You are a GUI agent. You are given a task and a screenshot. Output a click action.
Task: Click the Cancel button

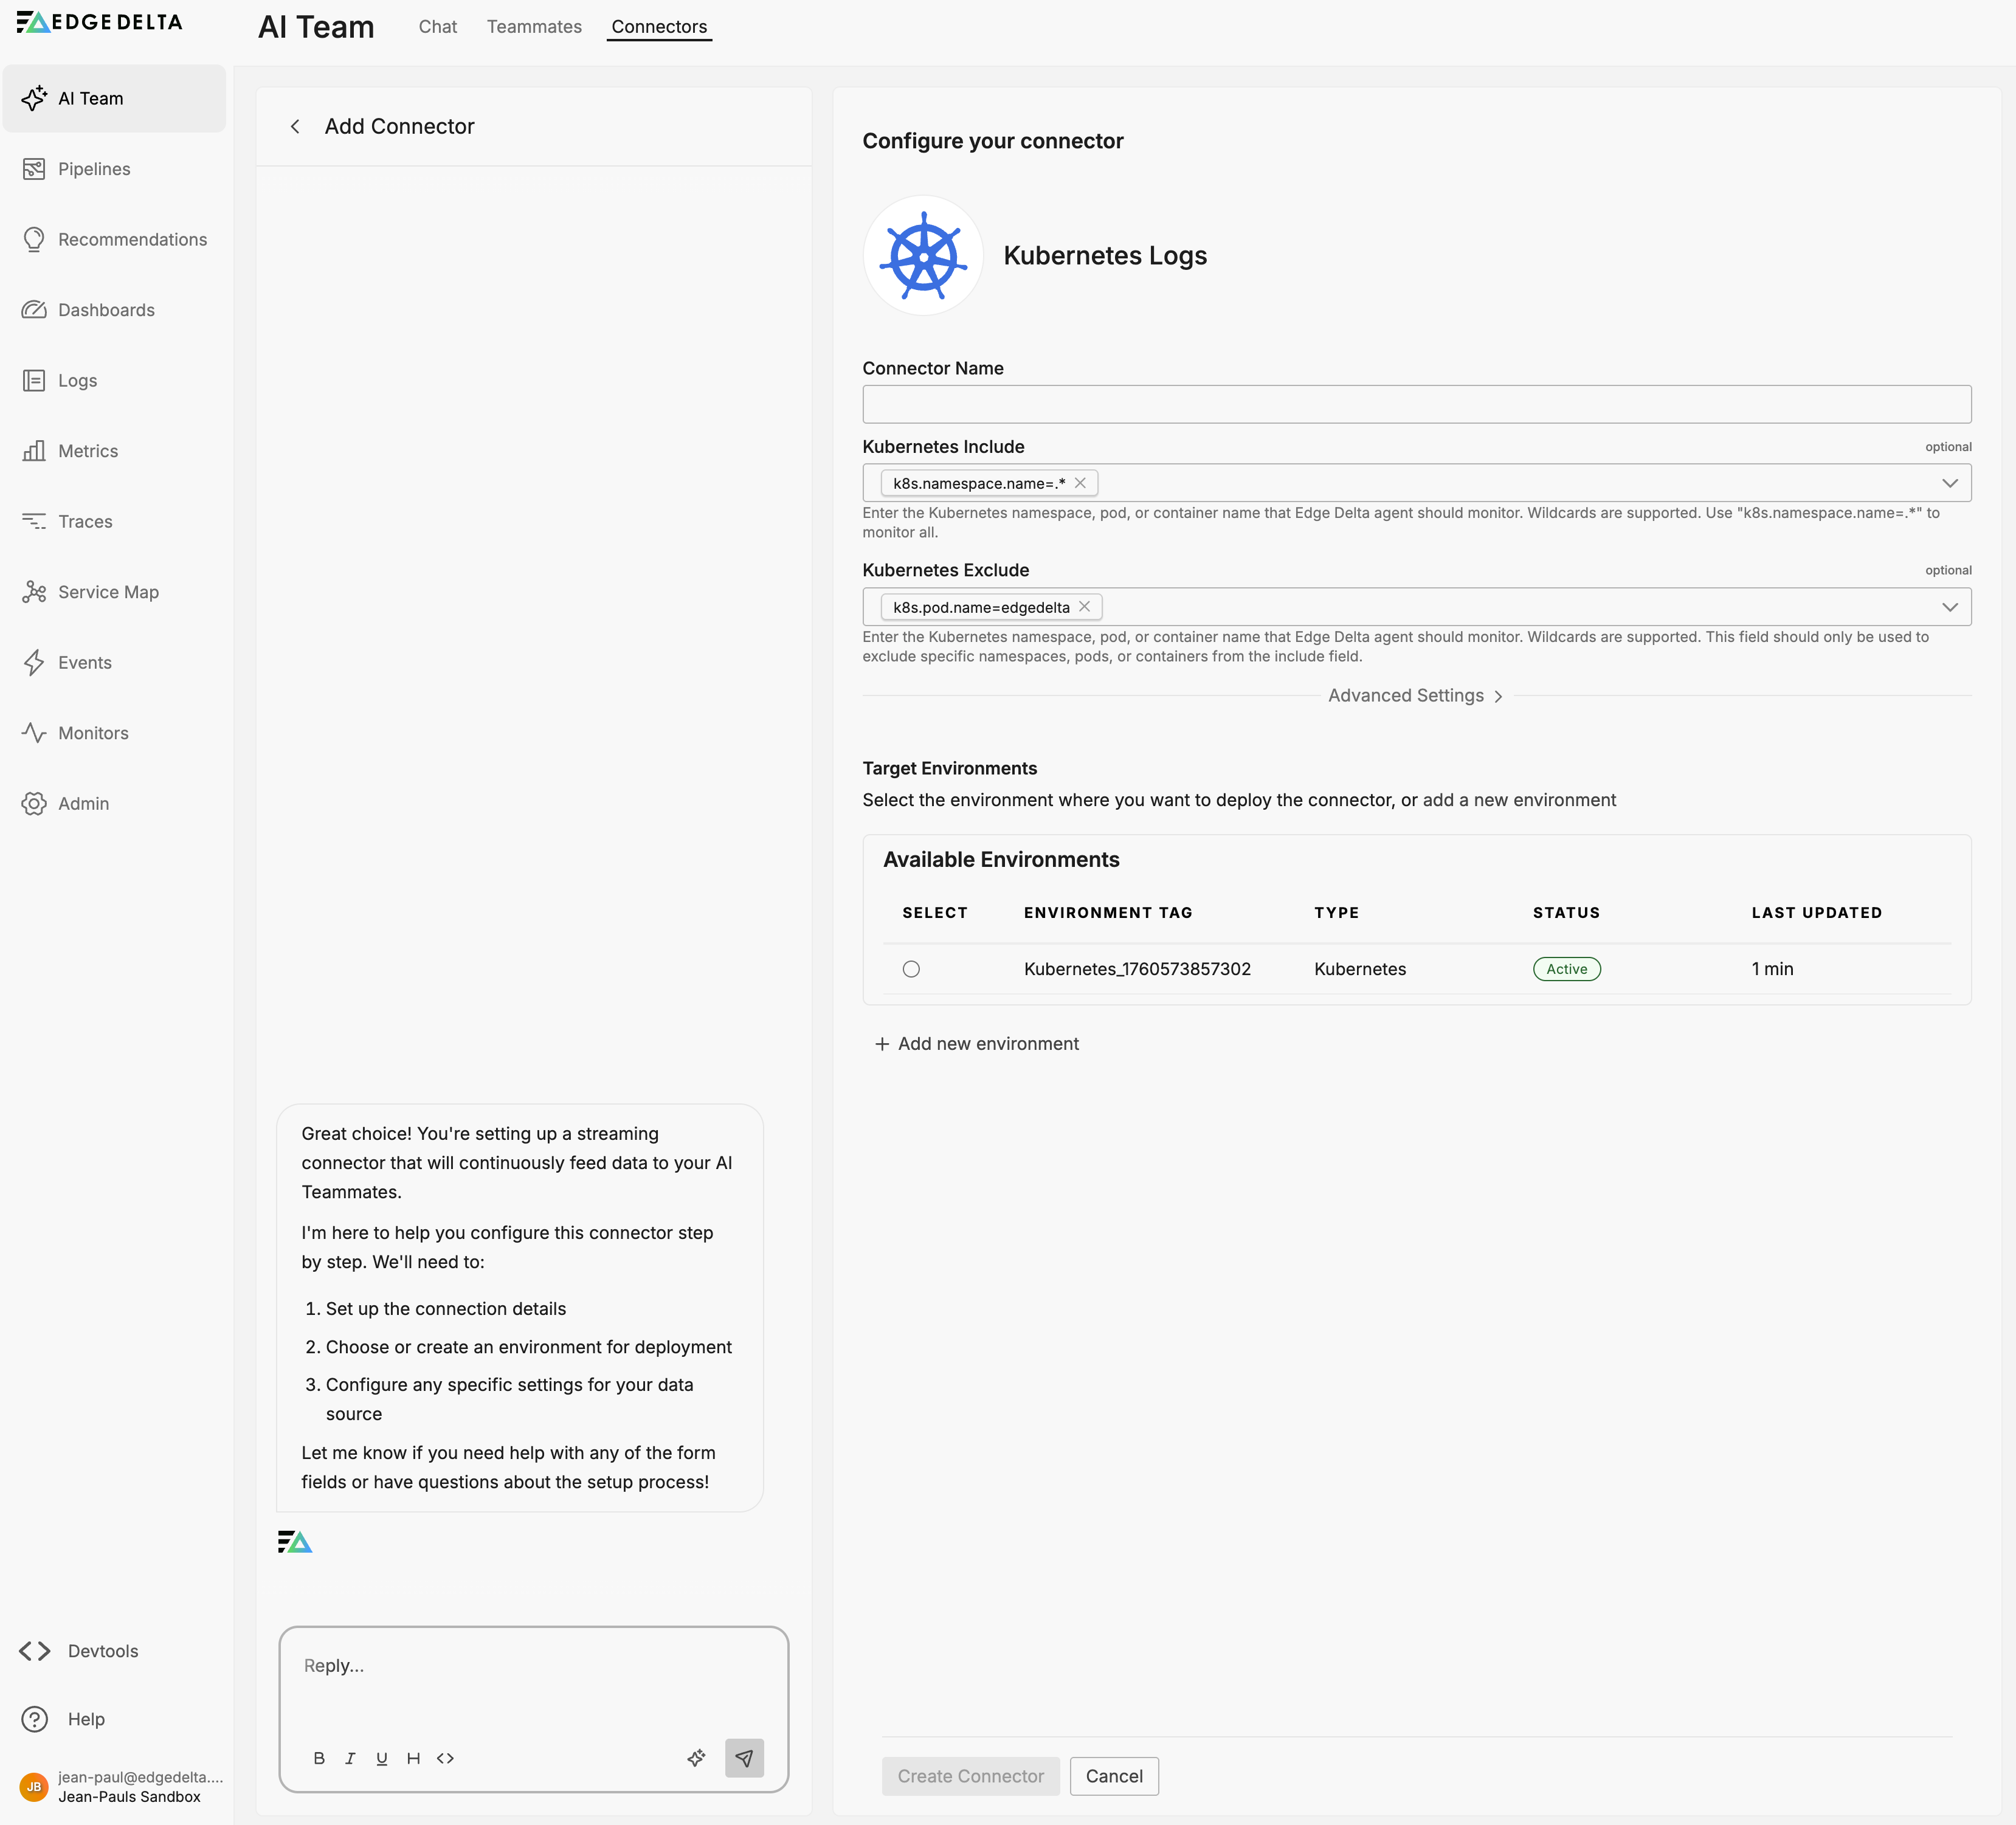click(1113, 1776)
